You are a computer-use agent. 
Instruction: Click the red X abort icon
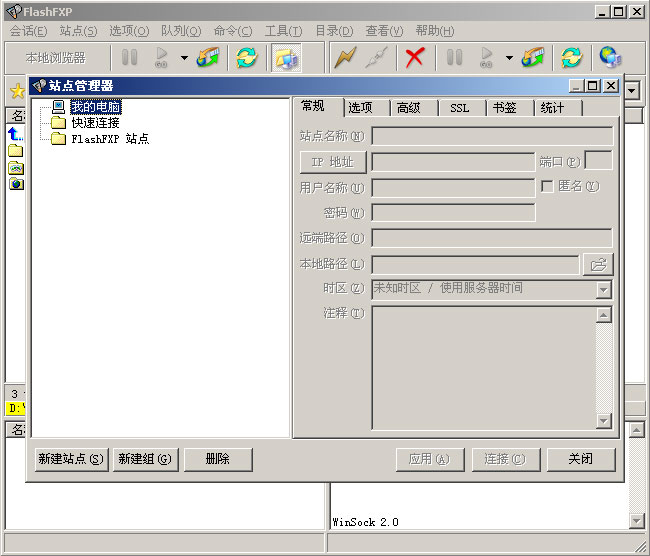pos(414,57)
